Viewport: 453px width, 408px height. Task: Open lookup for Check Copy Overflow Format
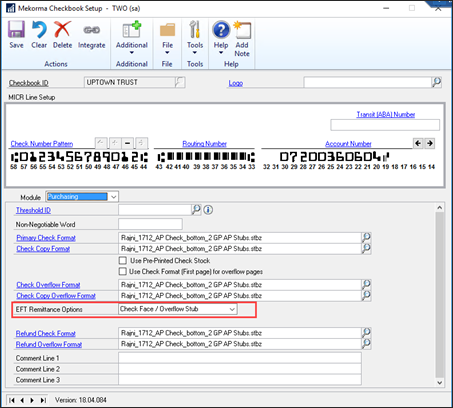pos(366,295)
